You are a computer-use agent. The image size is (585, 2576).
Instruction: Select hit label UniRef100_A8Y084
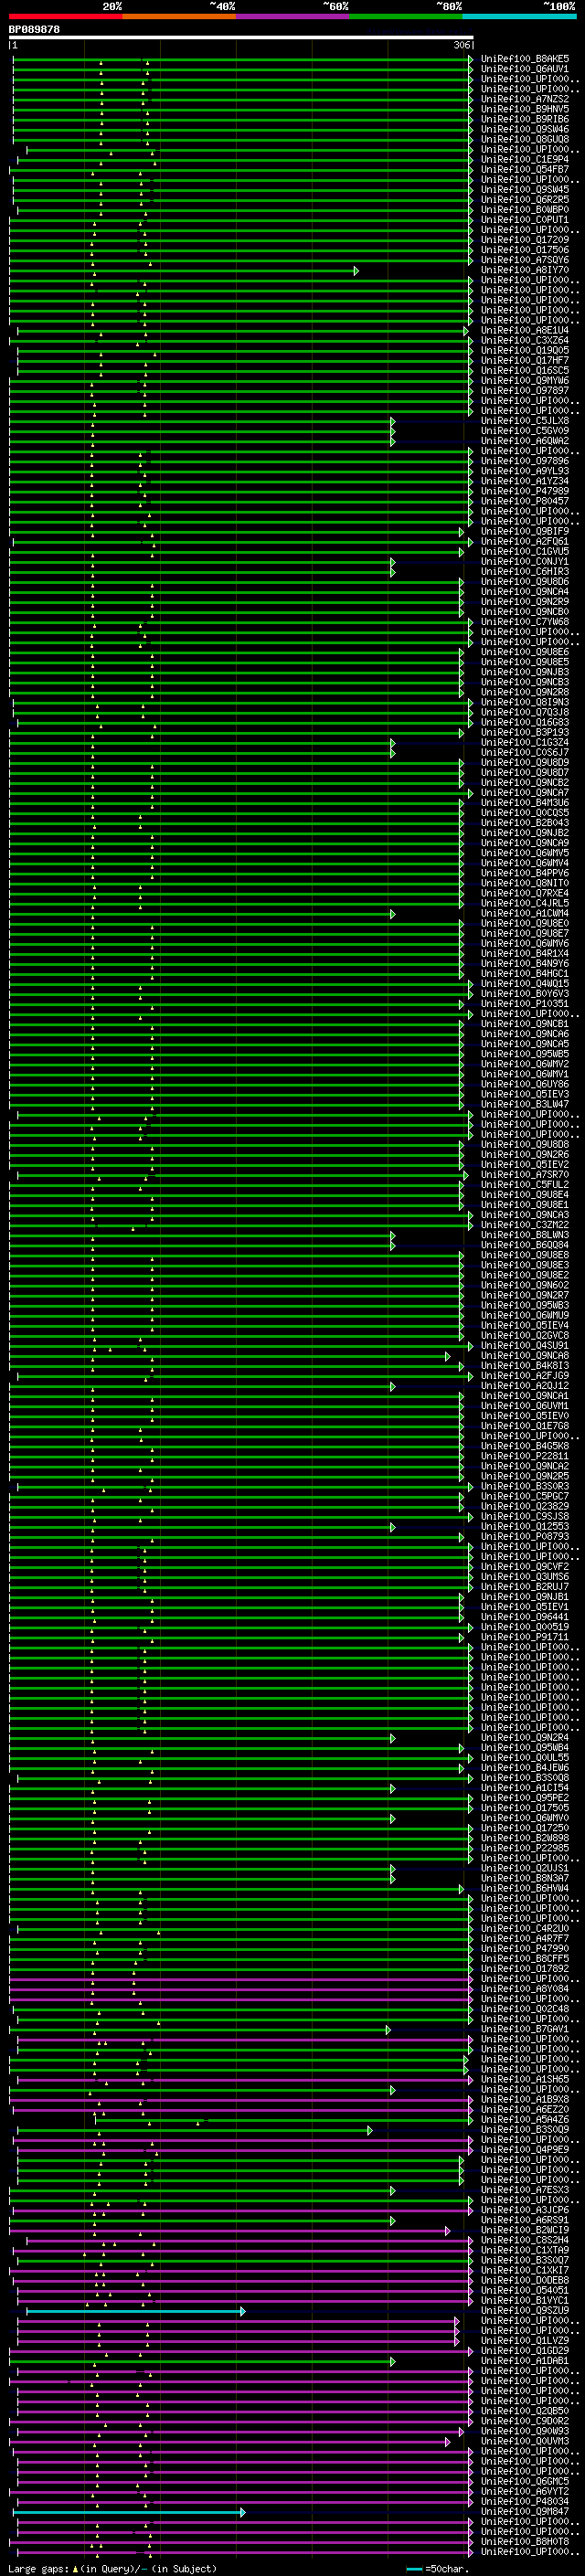click(x=525, y=1988)
